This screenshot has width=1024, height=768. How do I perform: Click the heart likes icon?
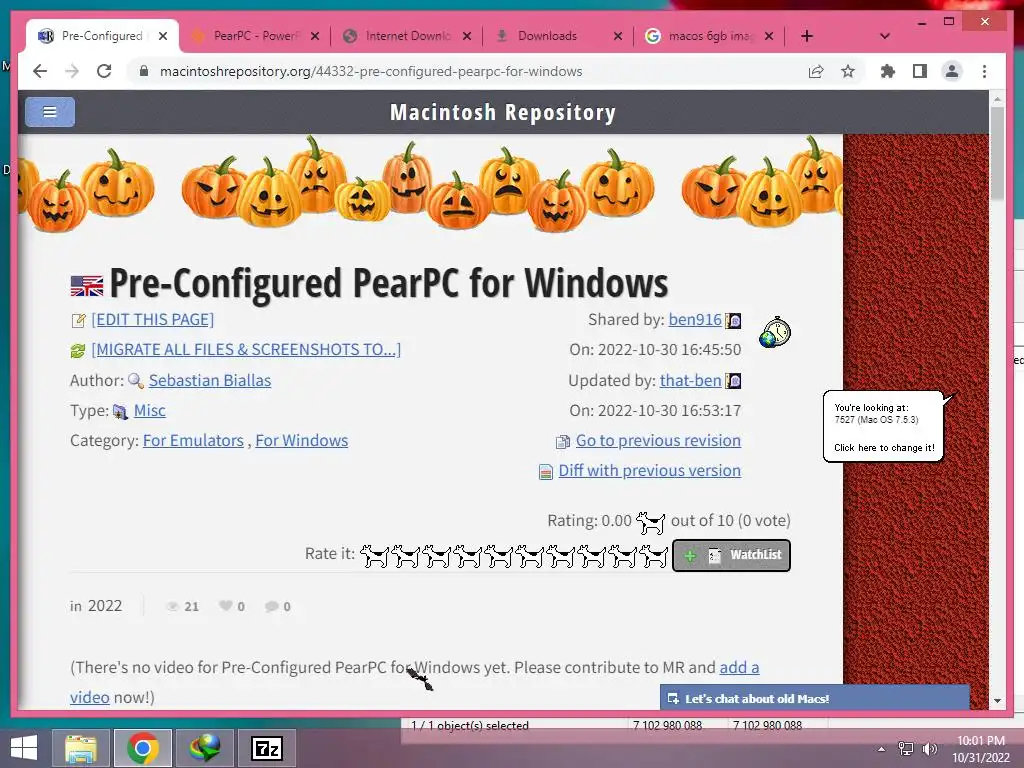[x=225, y=606]
